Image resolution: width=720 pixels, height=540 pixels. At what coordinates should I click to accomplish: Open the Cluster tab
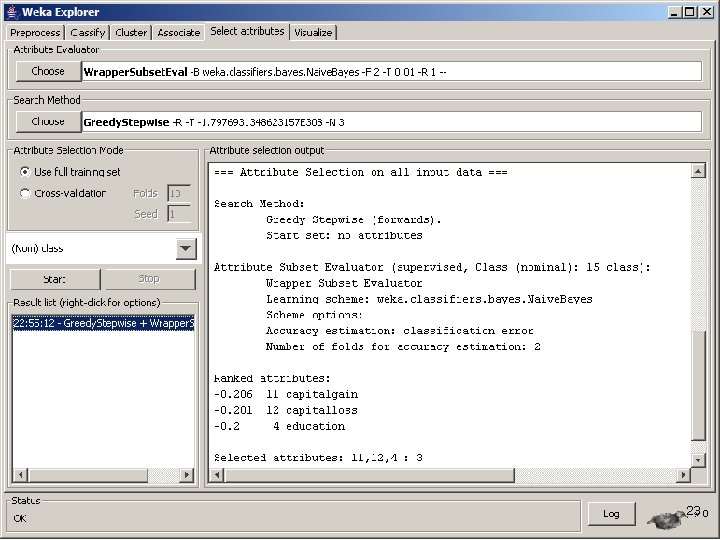click(x=131, y=33)
